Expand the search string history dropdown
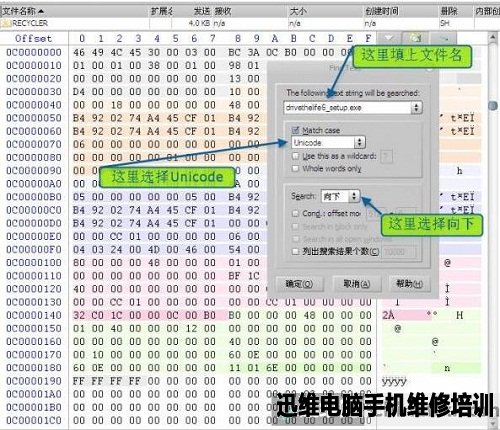Image resolution: width=500 pixels, height=430 pixels. pyautogui.click(x=416, y=108)
